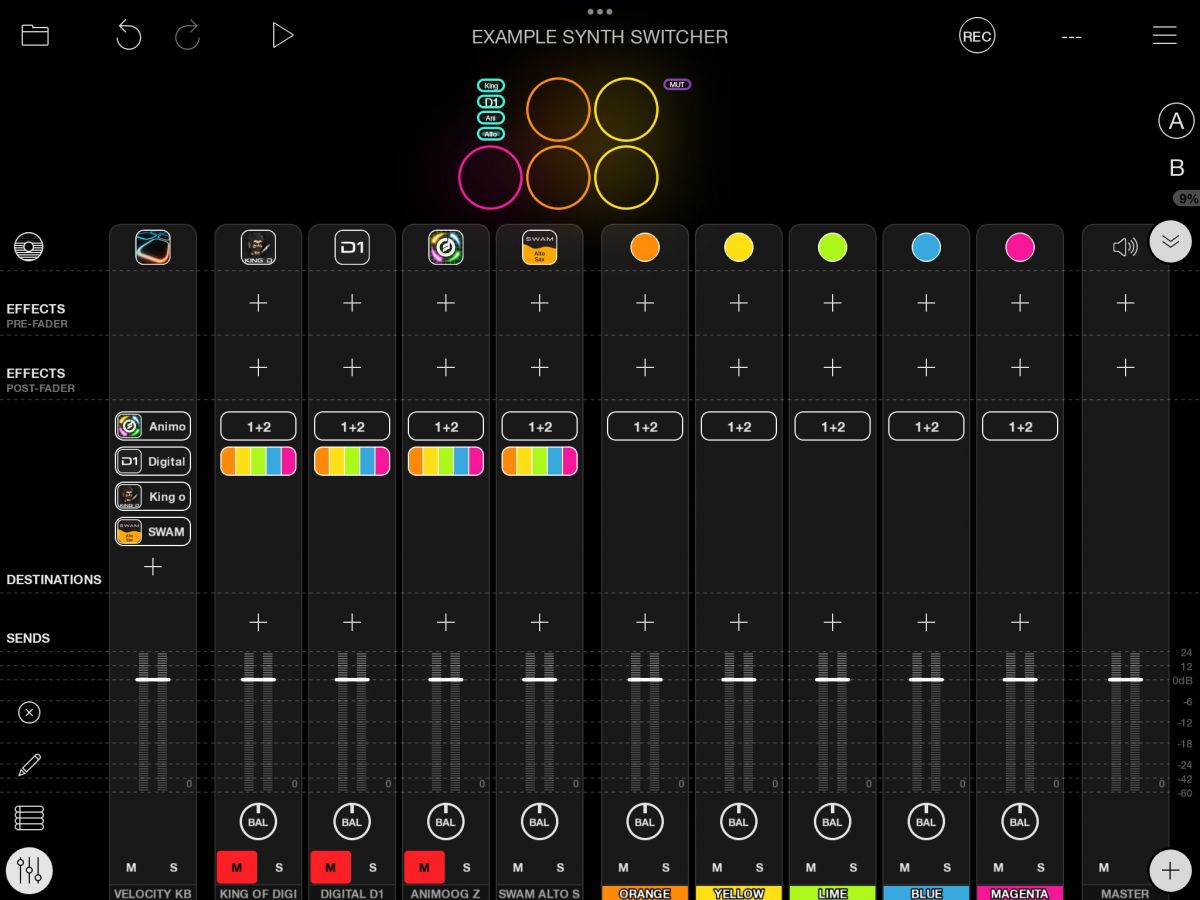Open the mixer settings icon at bottom left

pyautogui.click(x=29, y=870)
